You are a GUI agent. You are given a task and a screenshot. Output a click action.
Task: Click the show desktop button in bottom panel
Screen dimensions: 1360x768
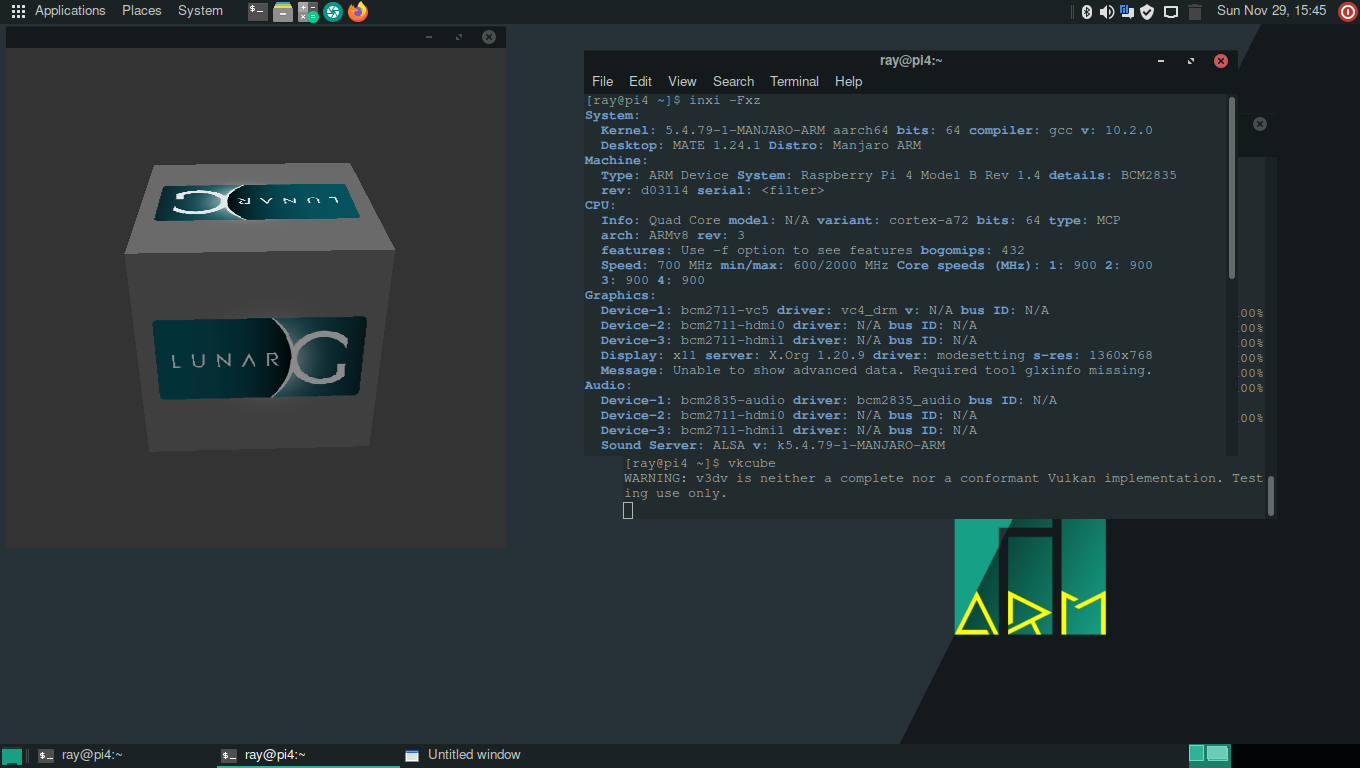pyautogui.click(x=12, y=756)
